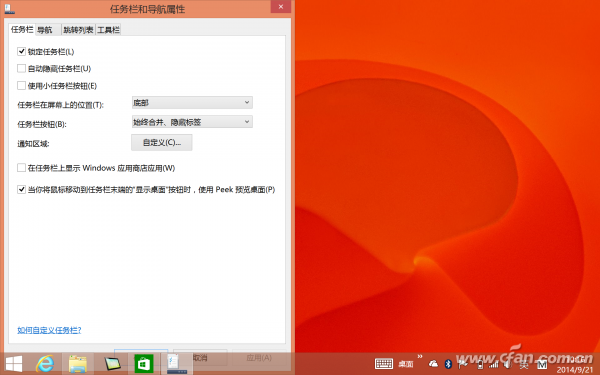Image resolution: width=600 pixels, height=375 pixels.
Task: Toggle the 锁定任务栏(L) checkbox
Action: pyautogui.click(x=21, y=51)
